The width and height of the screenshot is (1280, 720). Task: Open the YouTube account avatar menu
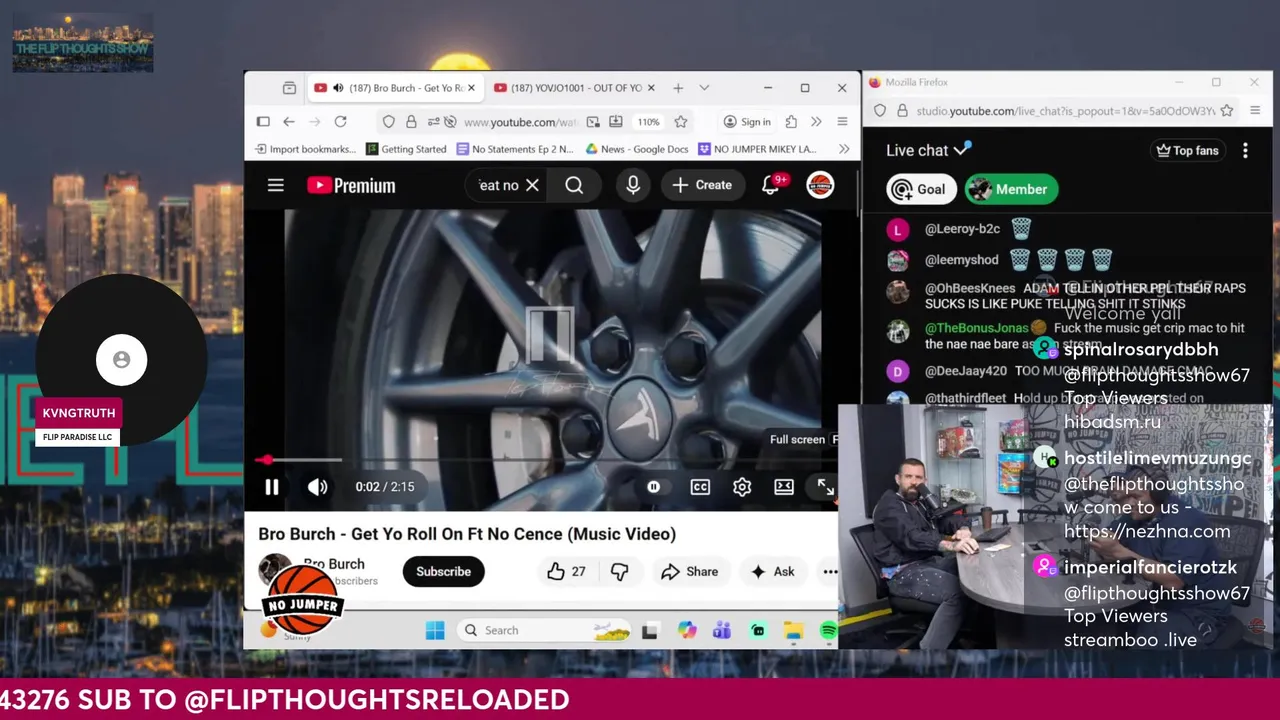(820, 185)
